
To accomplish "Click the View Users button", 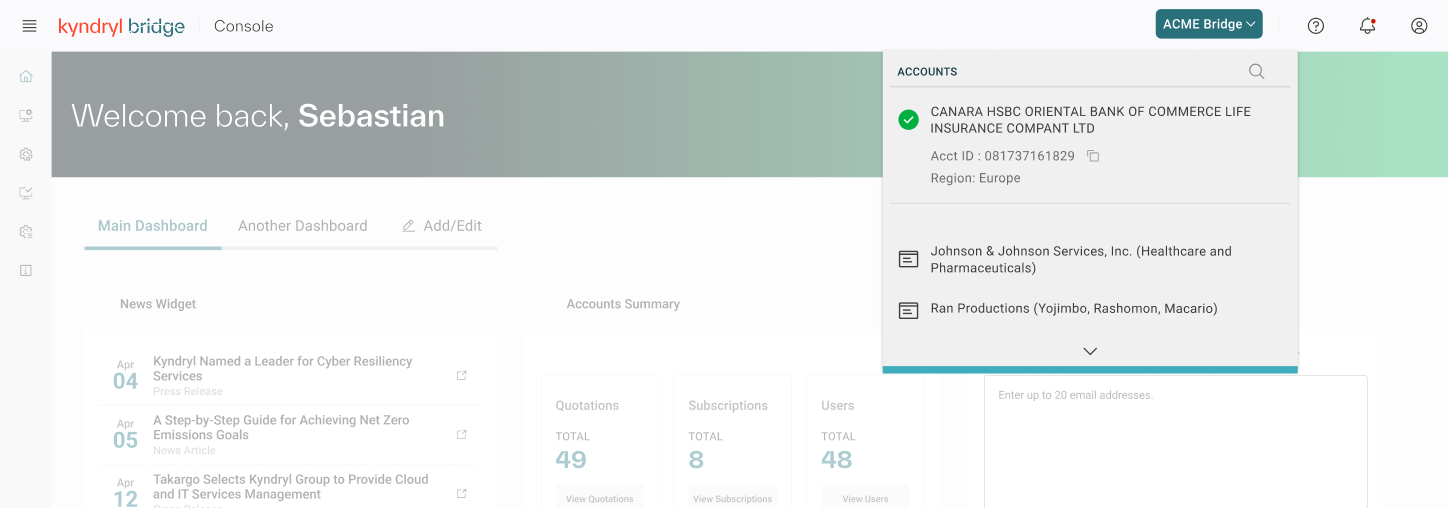I will (865, 498).
